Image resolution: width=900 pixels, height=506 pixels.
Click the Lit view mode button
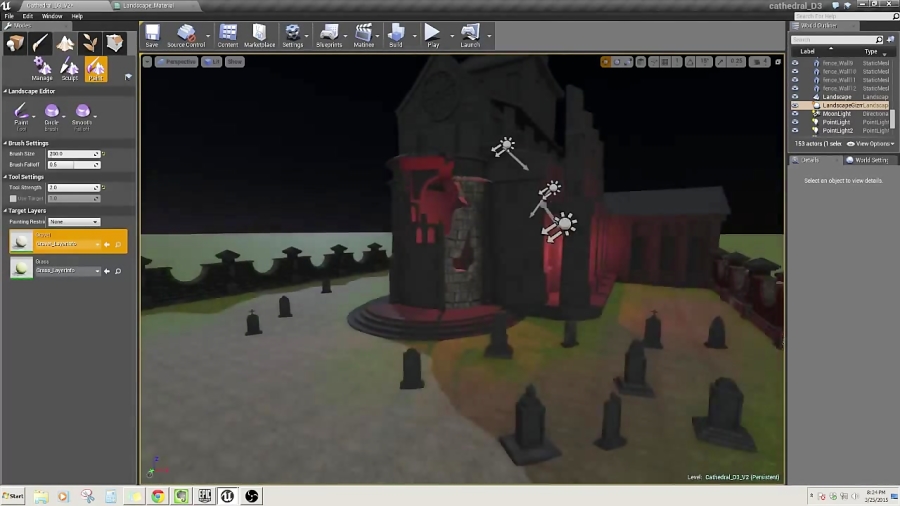tap(211, 62)
